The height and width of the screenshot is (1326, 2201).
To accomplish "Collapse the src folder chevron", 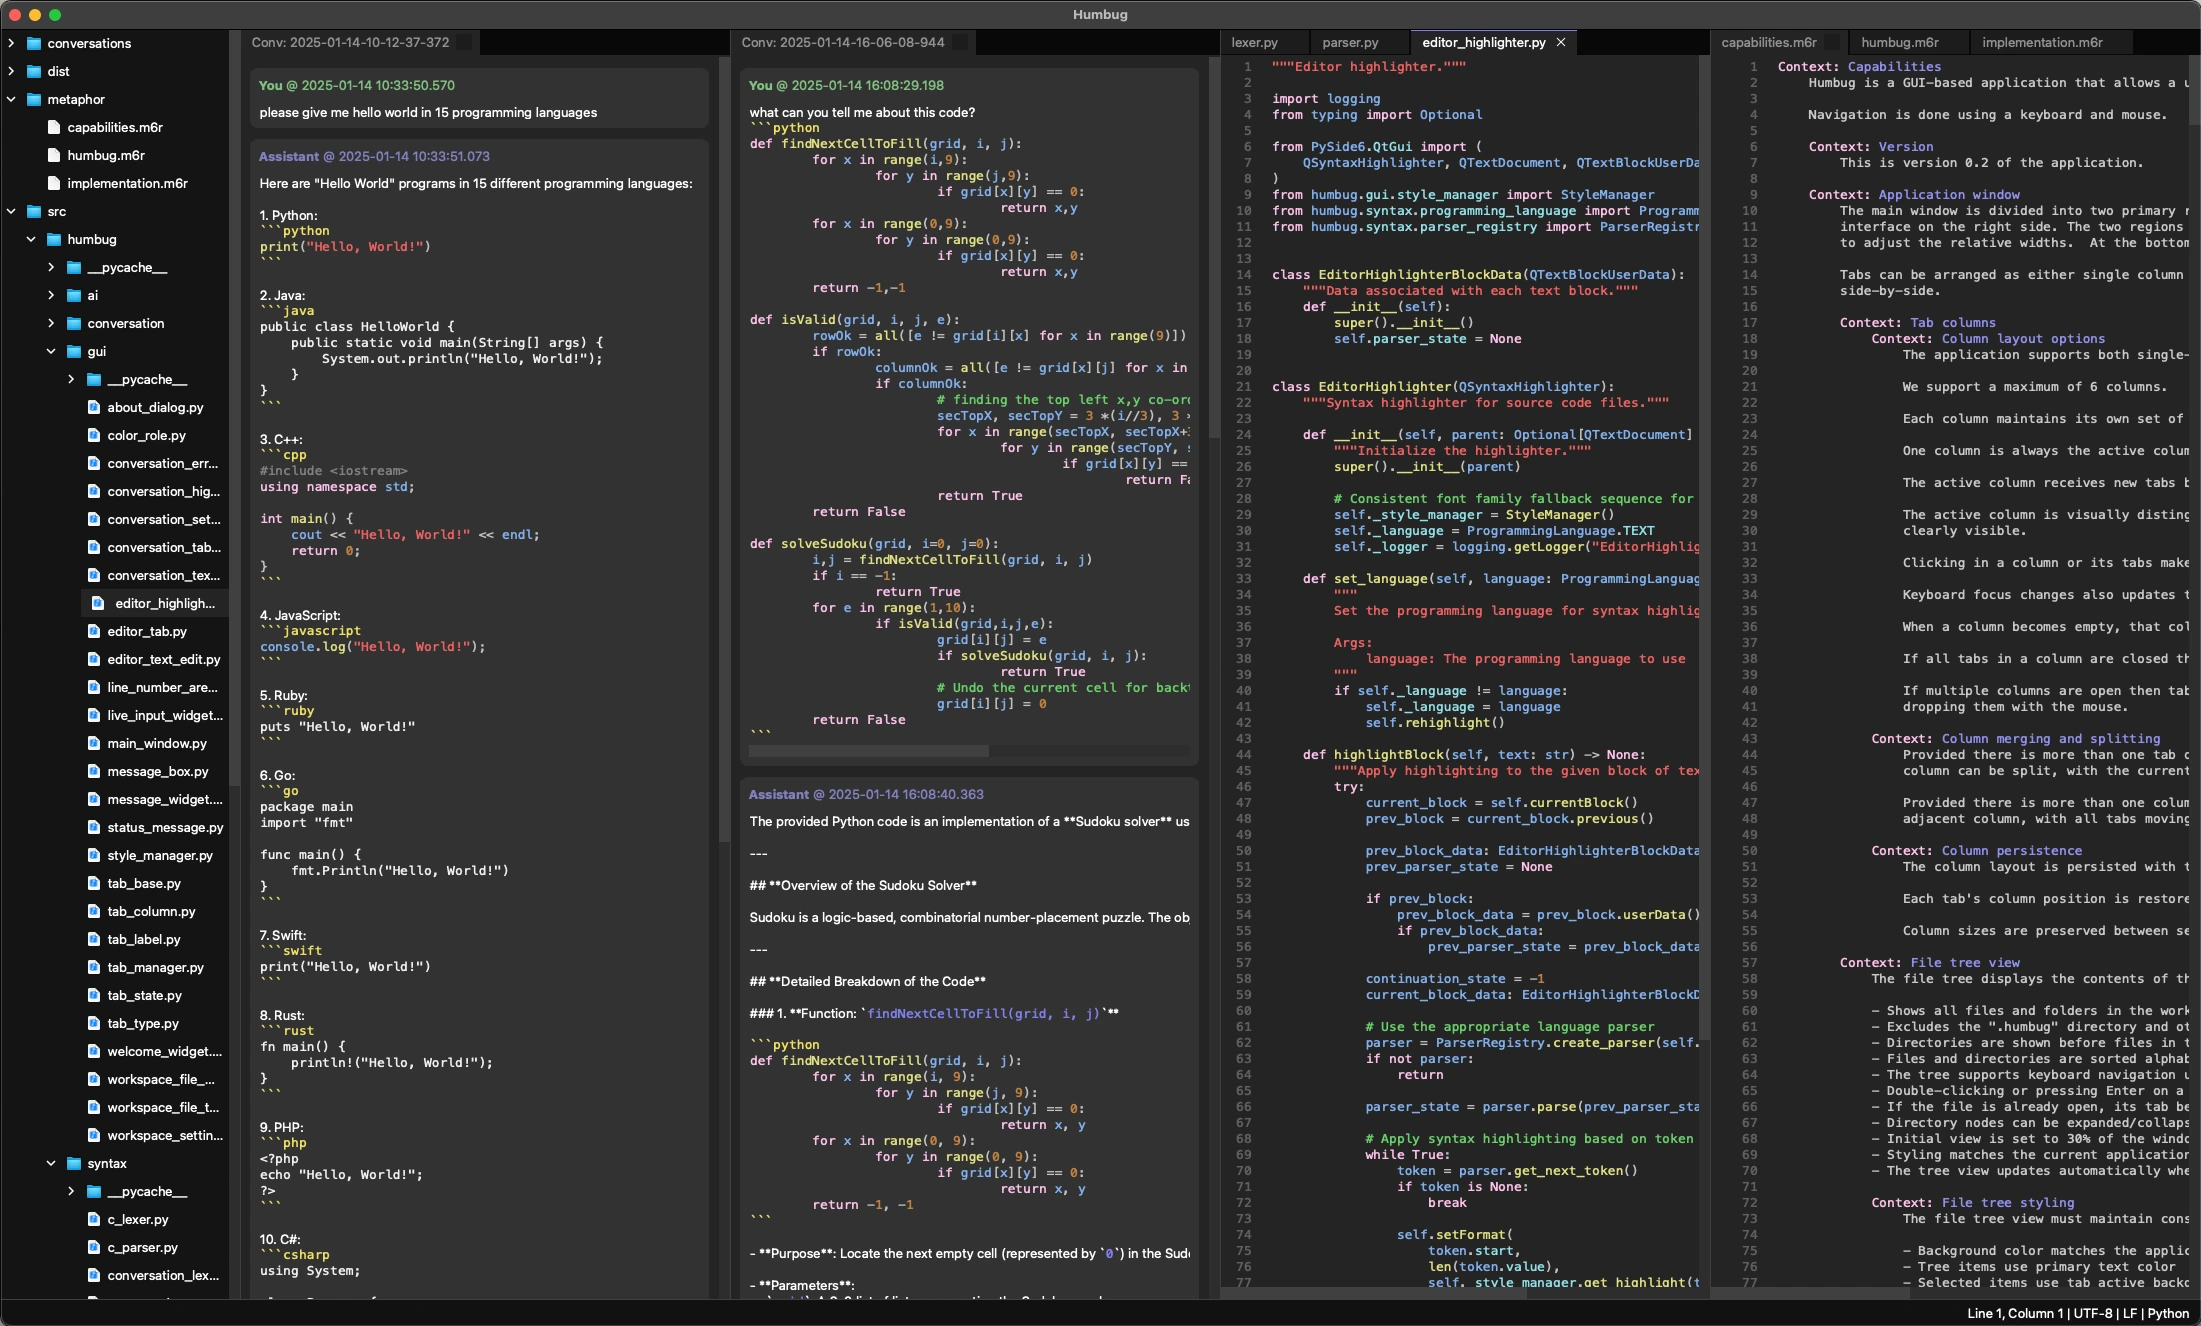I will click(x=11, y=211).
